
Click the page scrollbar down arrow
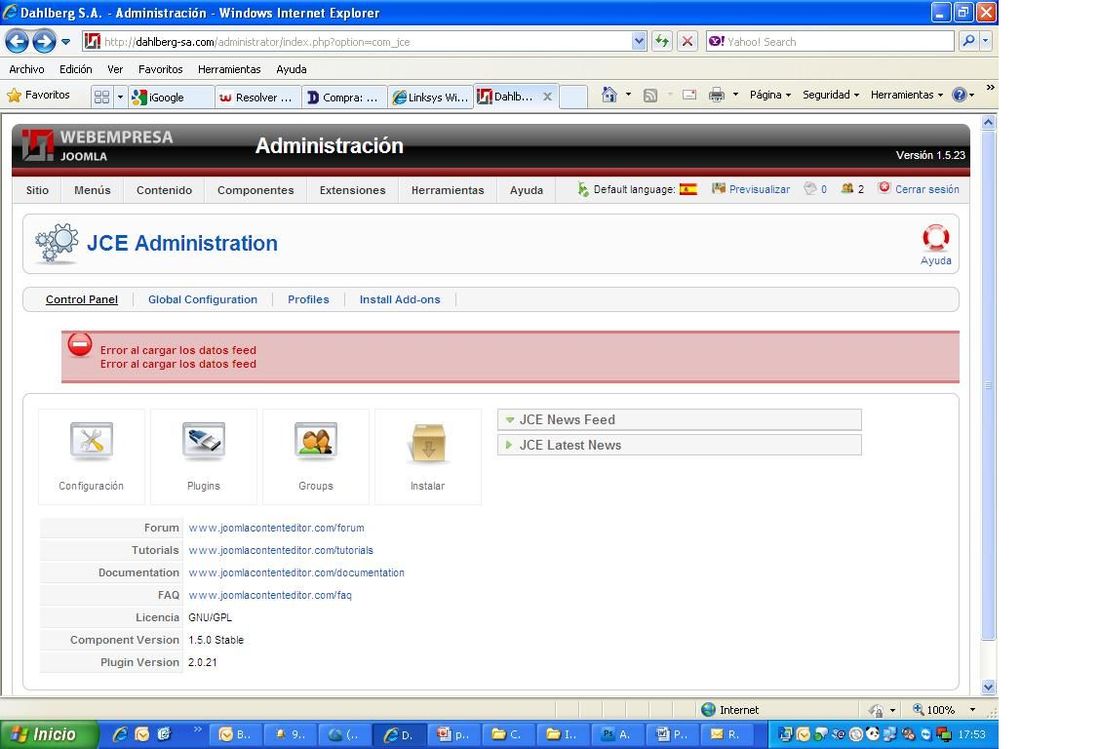click(988, 687)
